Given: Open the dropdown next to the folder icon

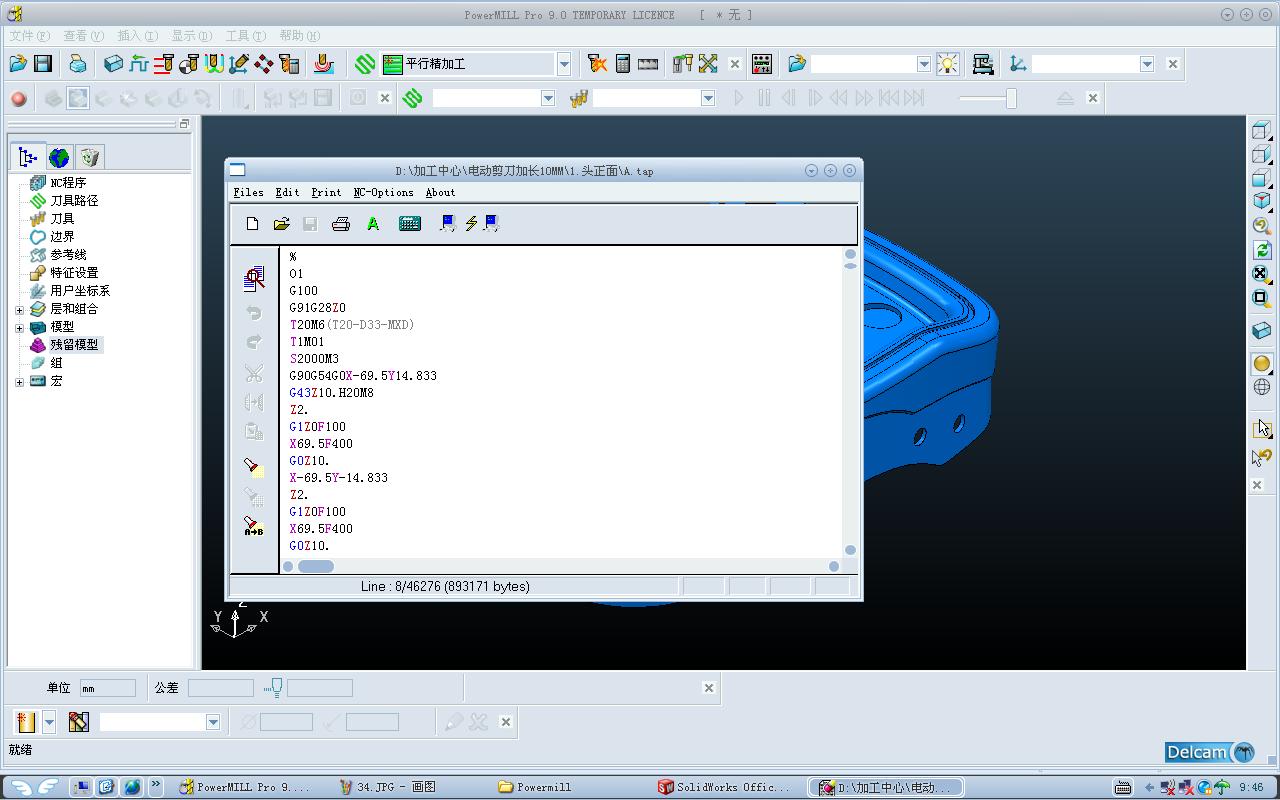Looking at the screenshot, I should (924, 64).
